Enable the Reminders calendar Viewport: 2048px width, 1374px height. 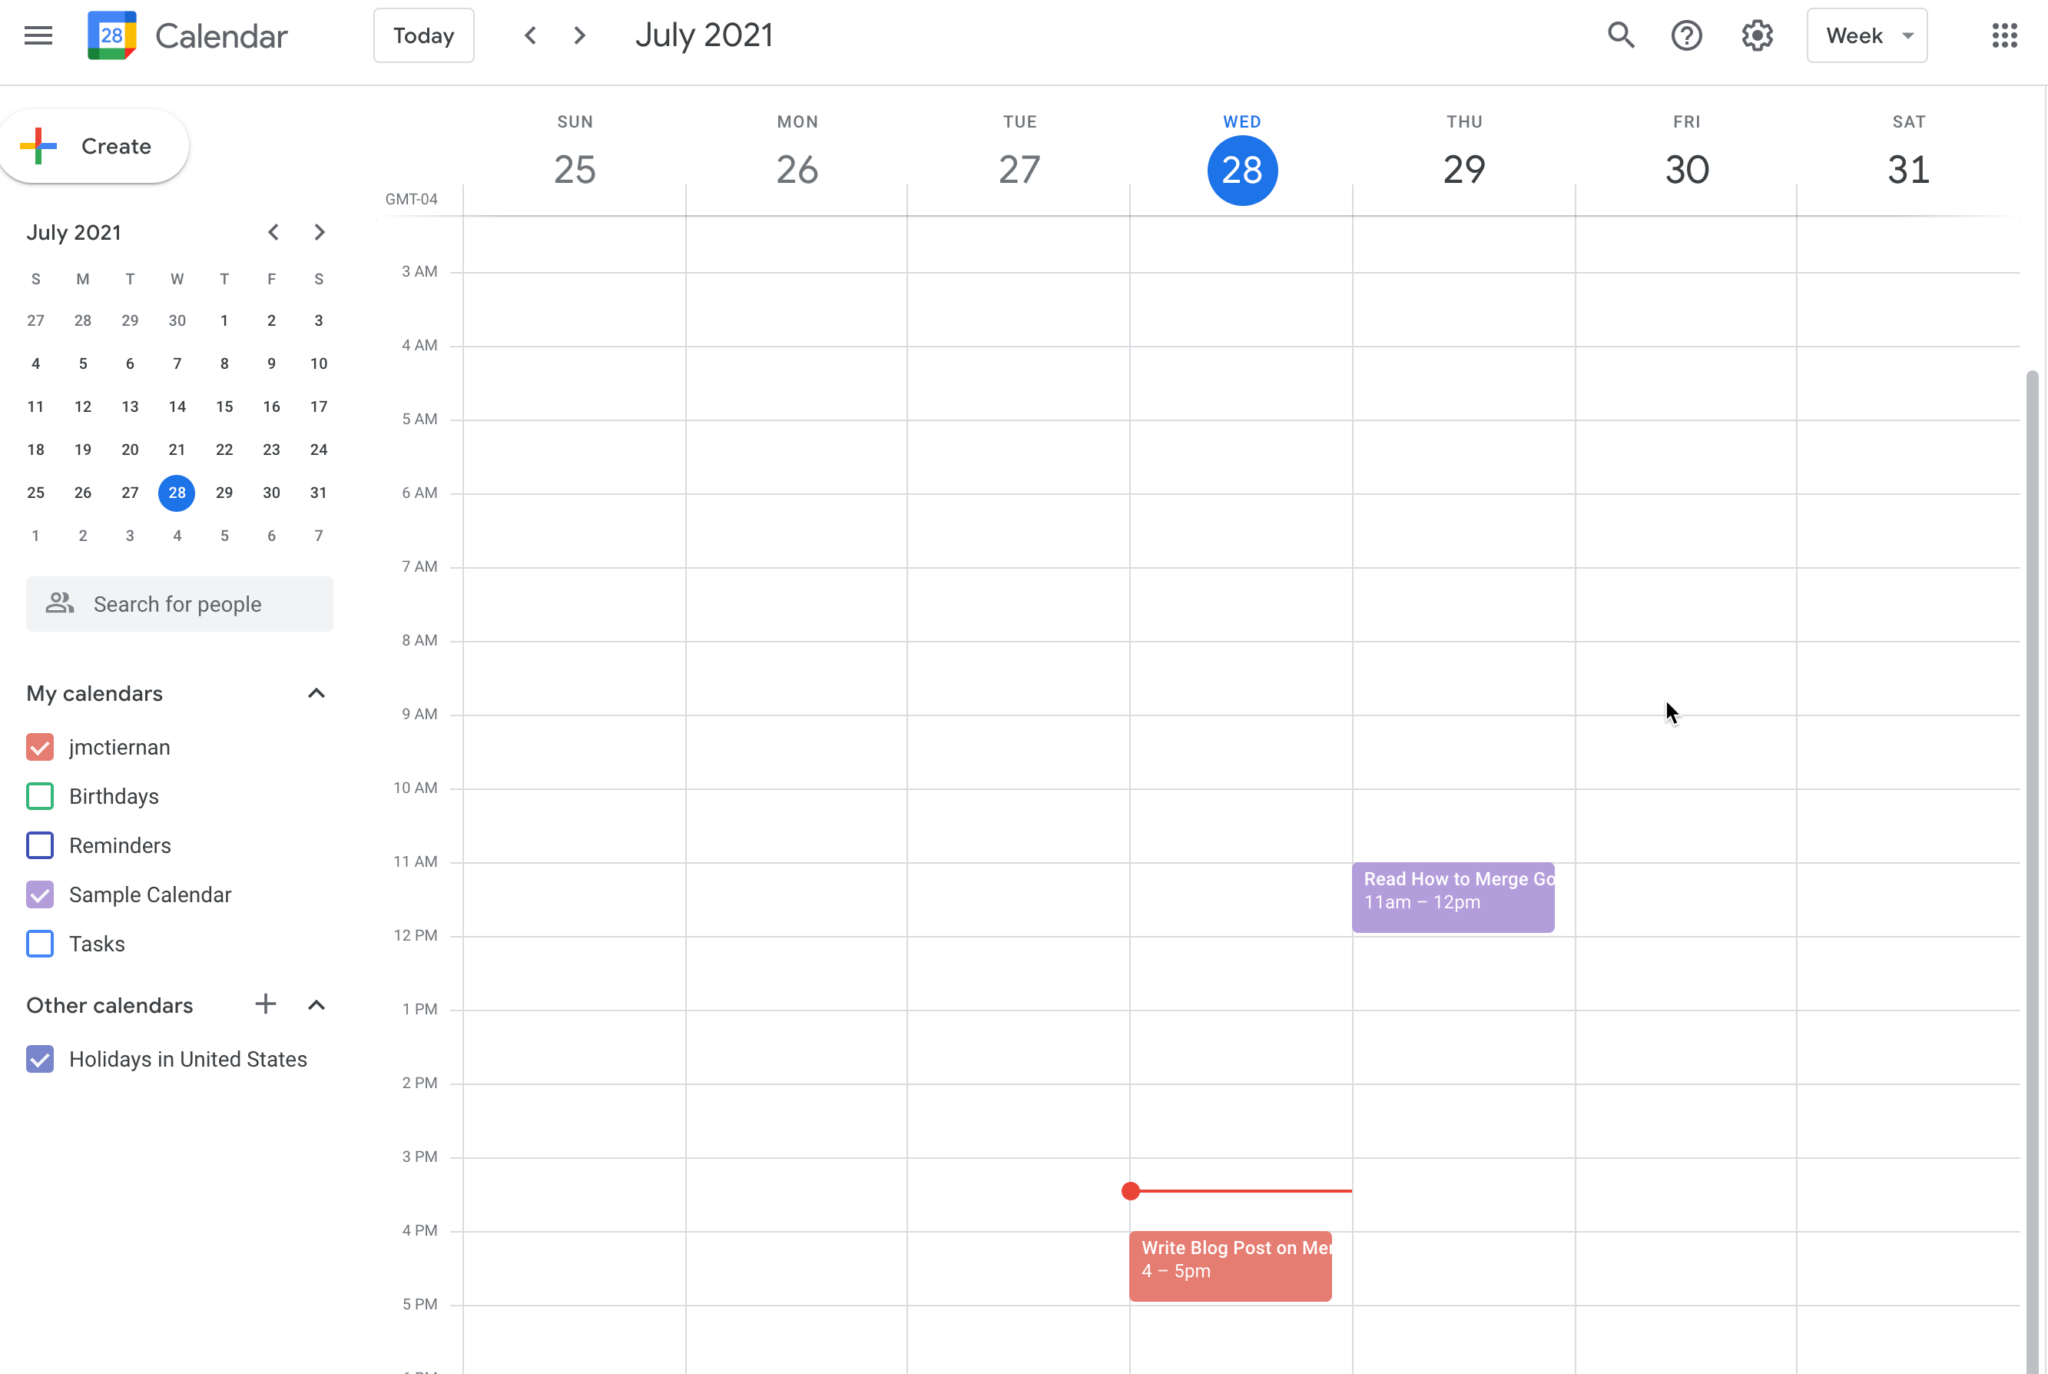(40, 845)
